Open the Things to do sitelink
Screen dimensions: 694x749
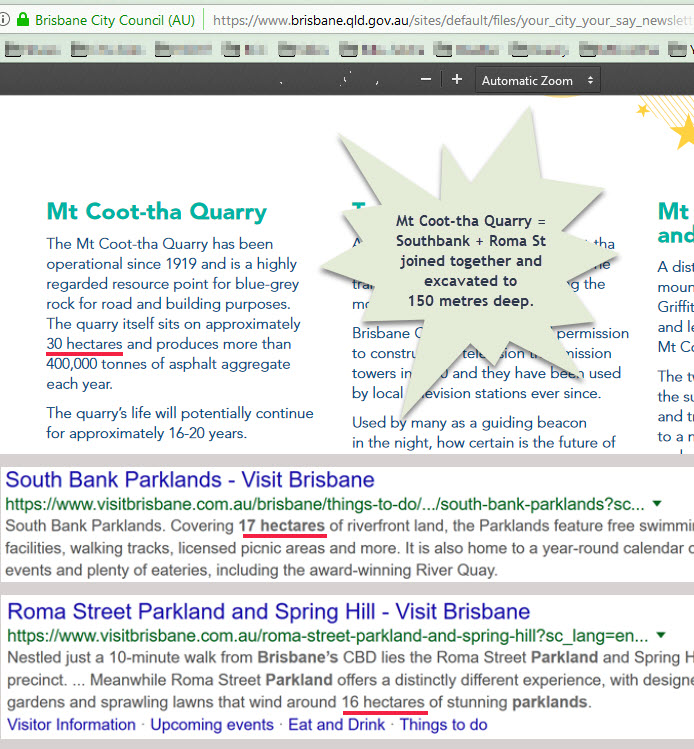coord(444,725)
